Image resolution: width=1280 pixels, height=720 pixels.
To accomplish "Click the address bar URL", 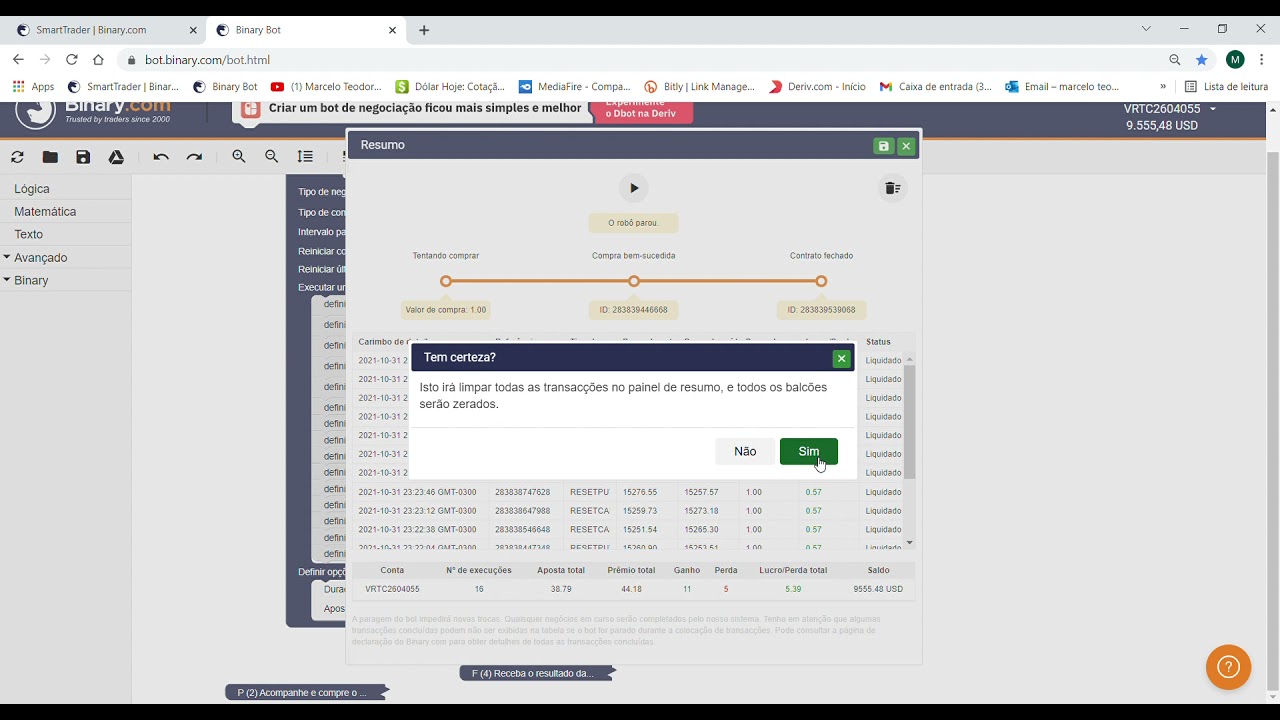I will (207, 60).
